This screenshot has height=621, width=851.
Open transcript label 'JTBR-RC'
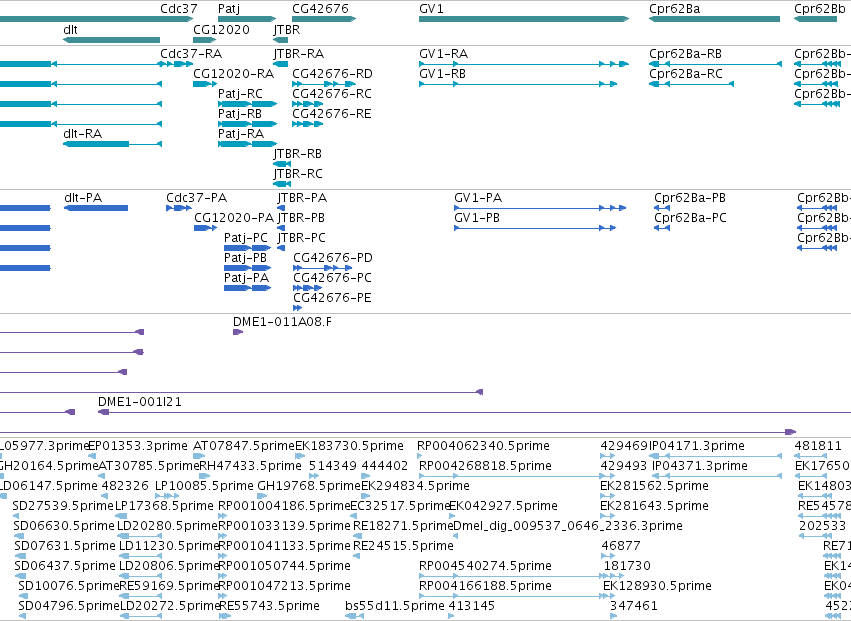click(298, 174)
